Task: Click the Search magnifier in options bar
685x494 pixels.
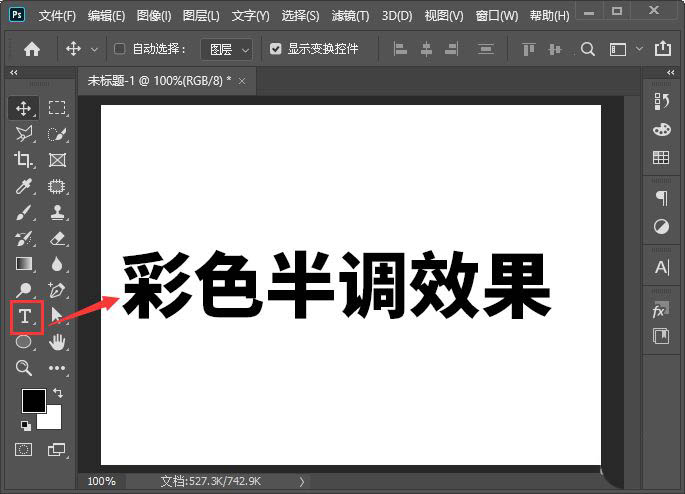Action: 588,49
